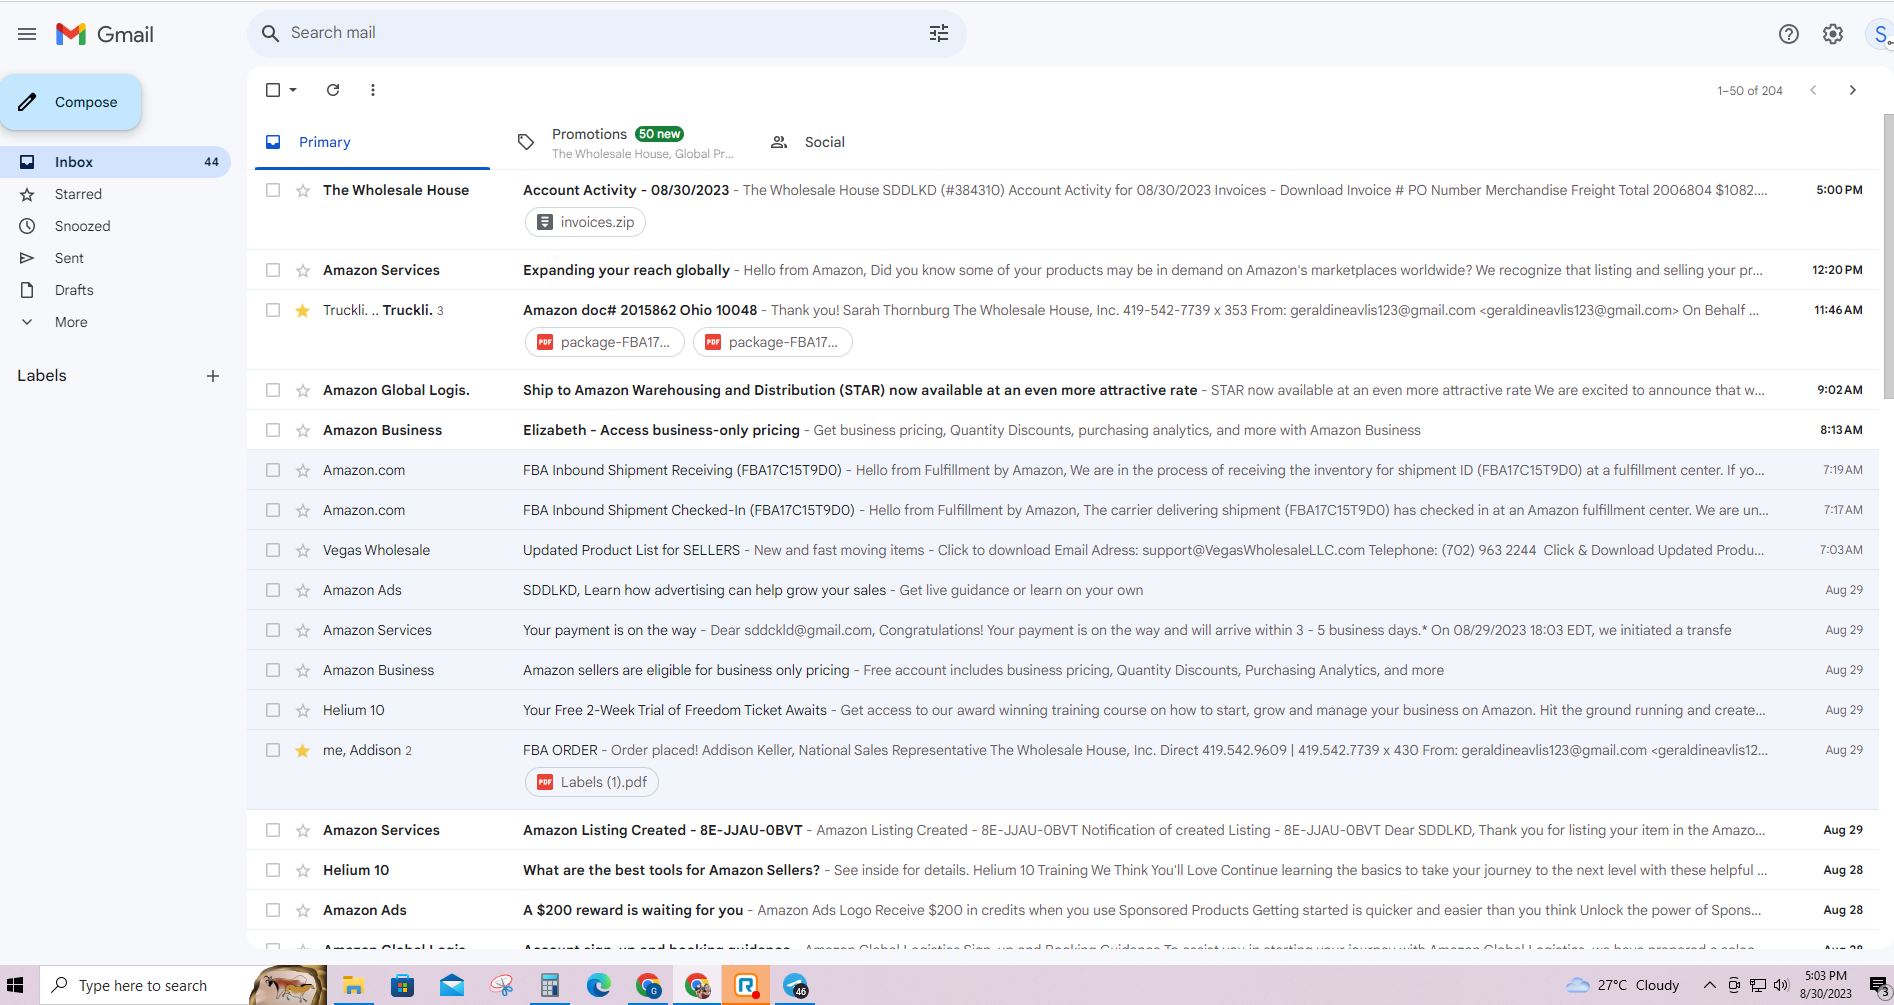
Task: Star the Vegas Wholesale email
Action: (303, 550)
